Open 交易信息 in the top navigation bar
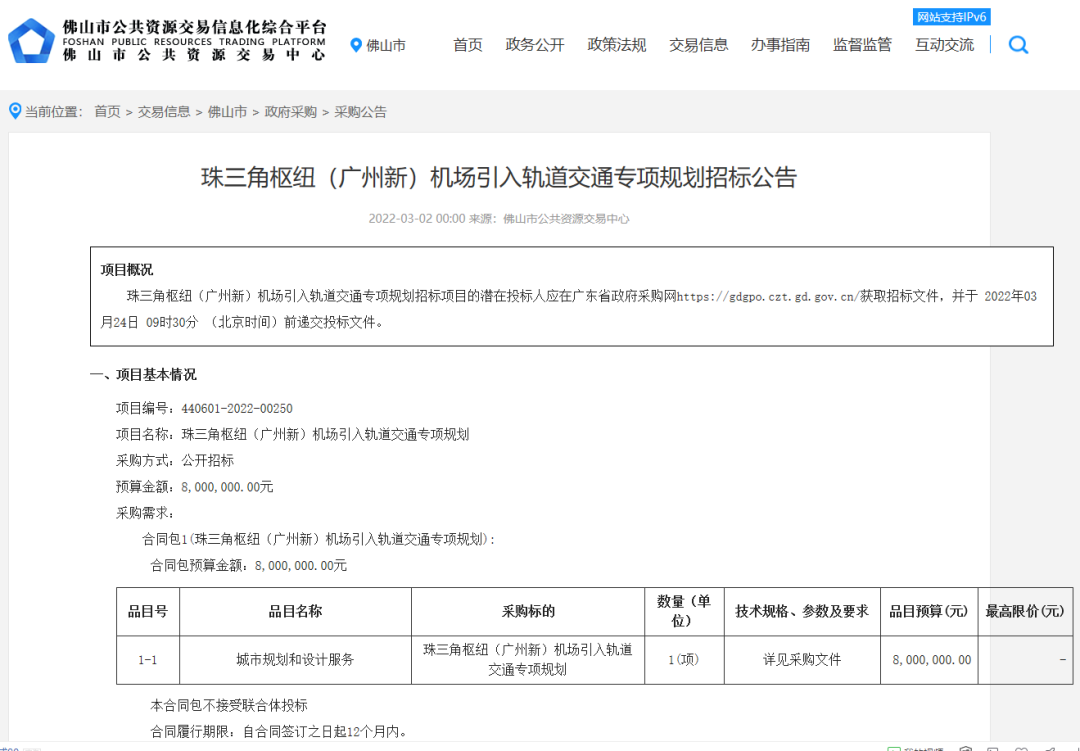Screen dimensions: 1080x751 click(699, 45)
